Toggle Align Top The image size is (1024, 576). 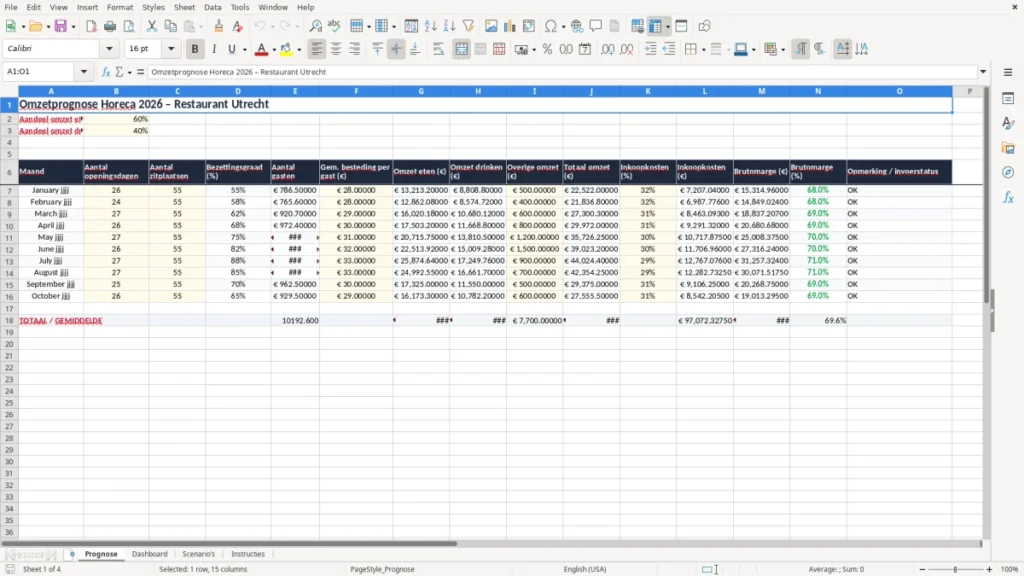point(377,49)
